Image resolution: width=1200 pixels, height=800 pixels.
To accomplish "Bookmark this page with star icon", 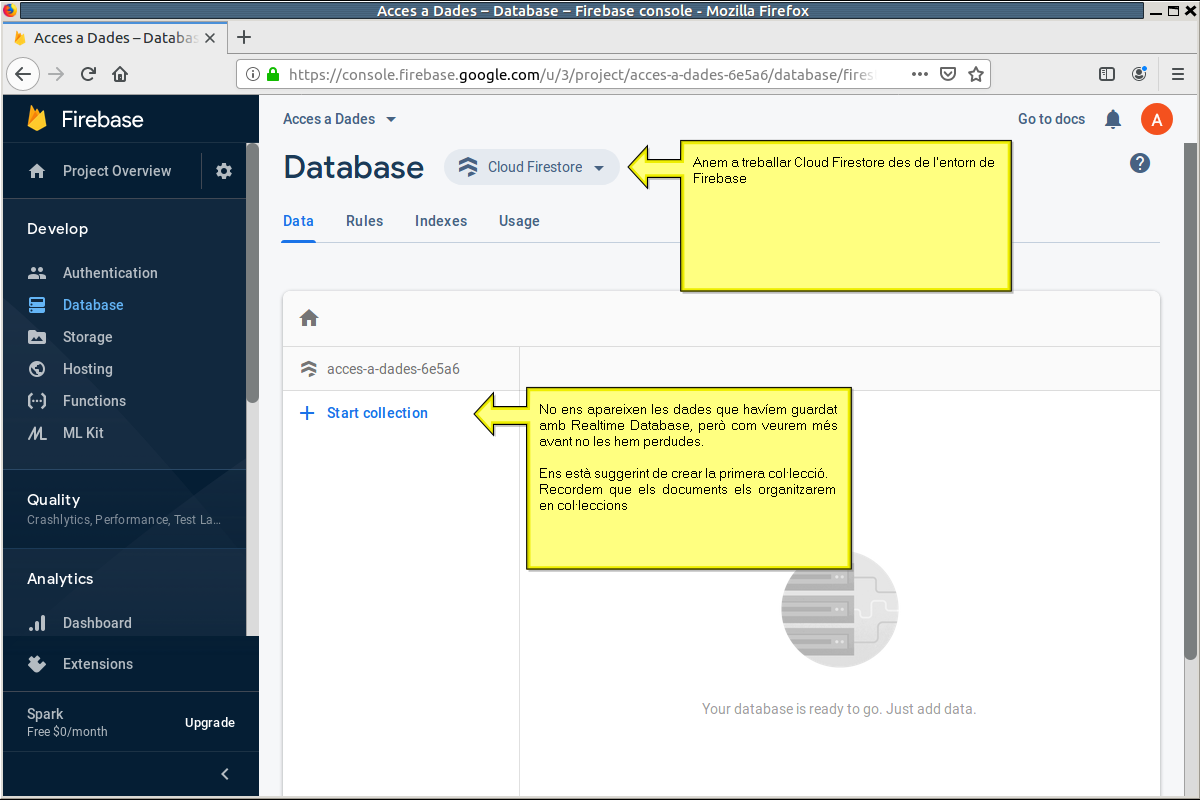I will pos(976,74).
